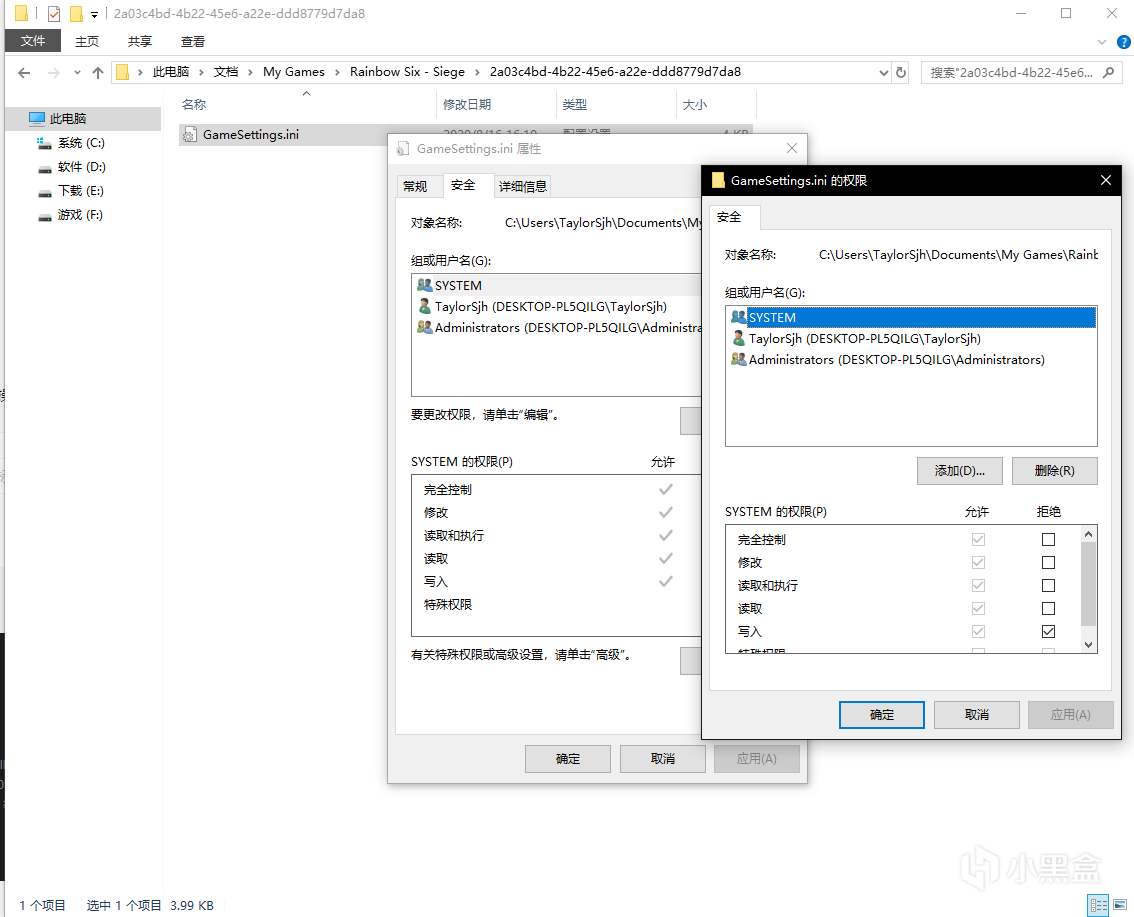Image resolution: width=1134 pixels, height=917 pixels.
Task: Go up one folder level
Action: (98, 72)
